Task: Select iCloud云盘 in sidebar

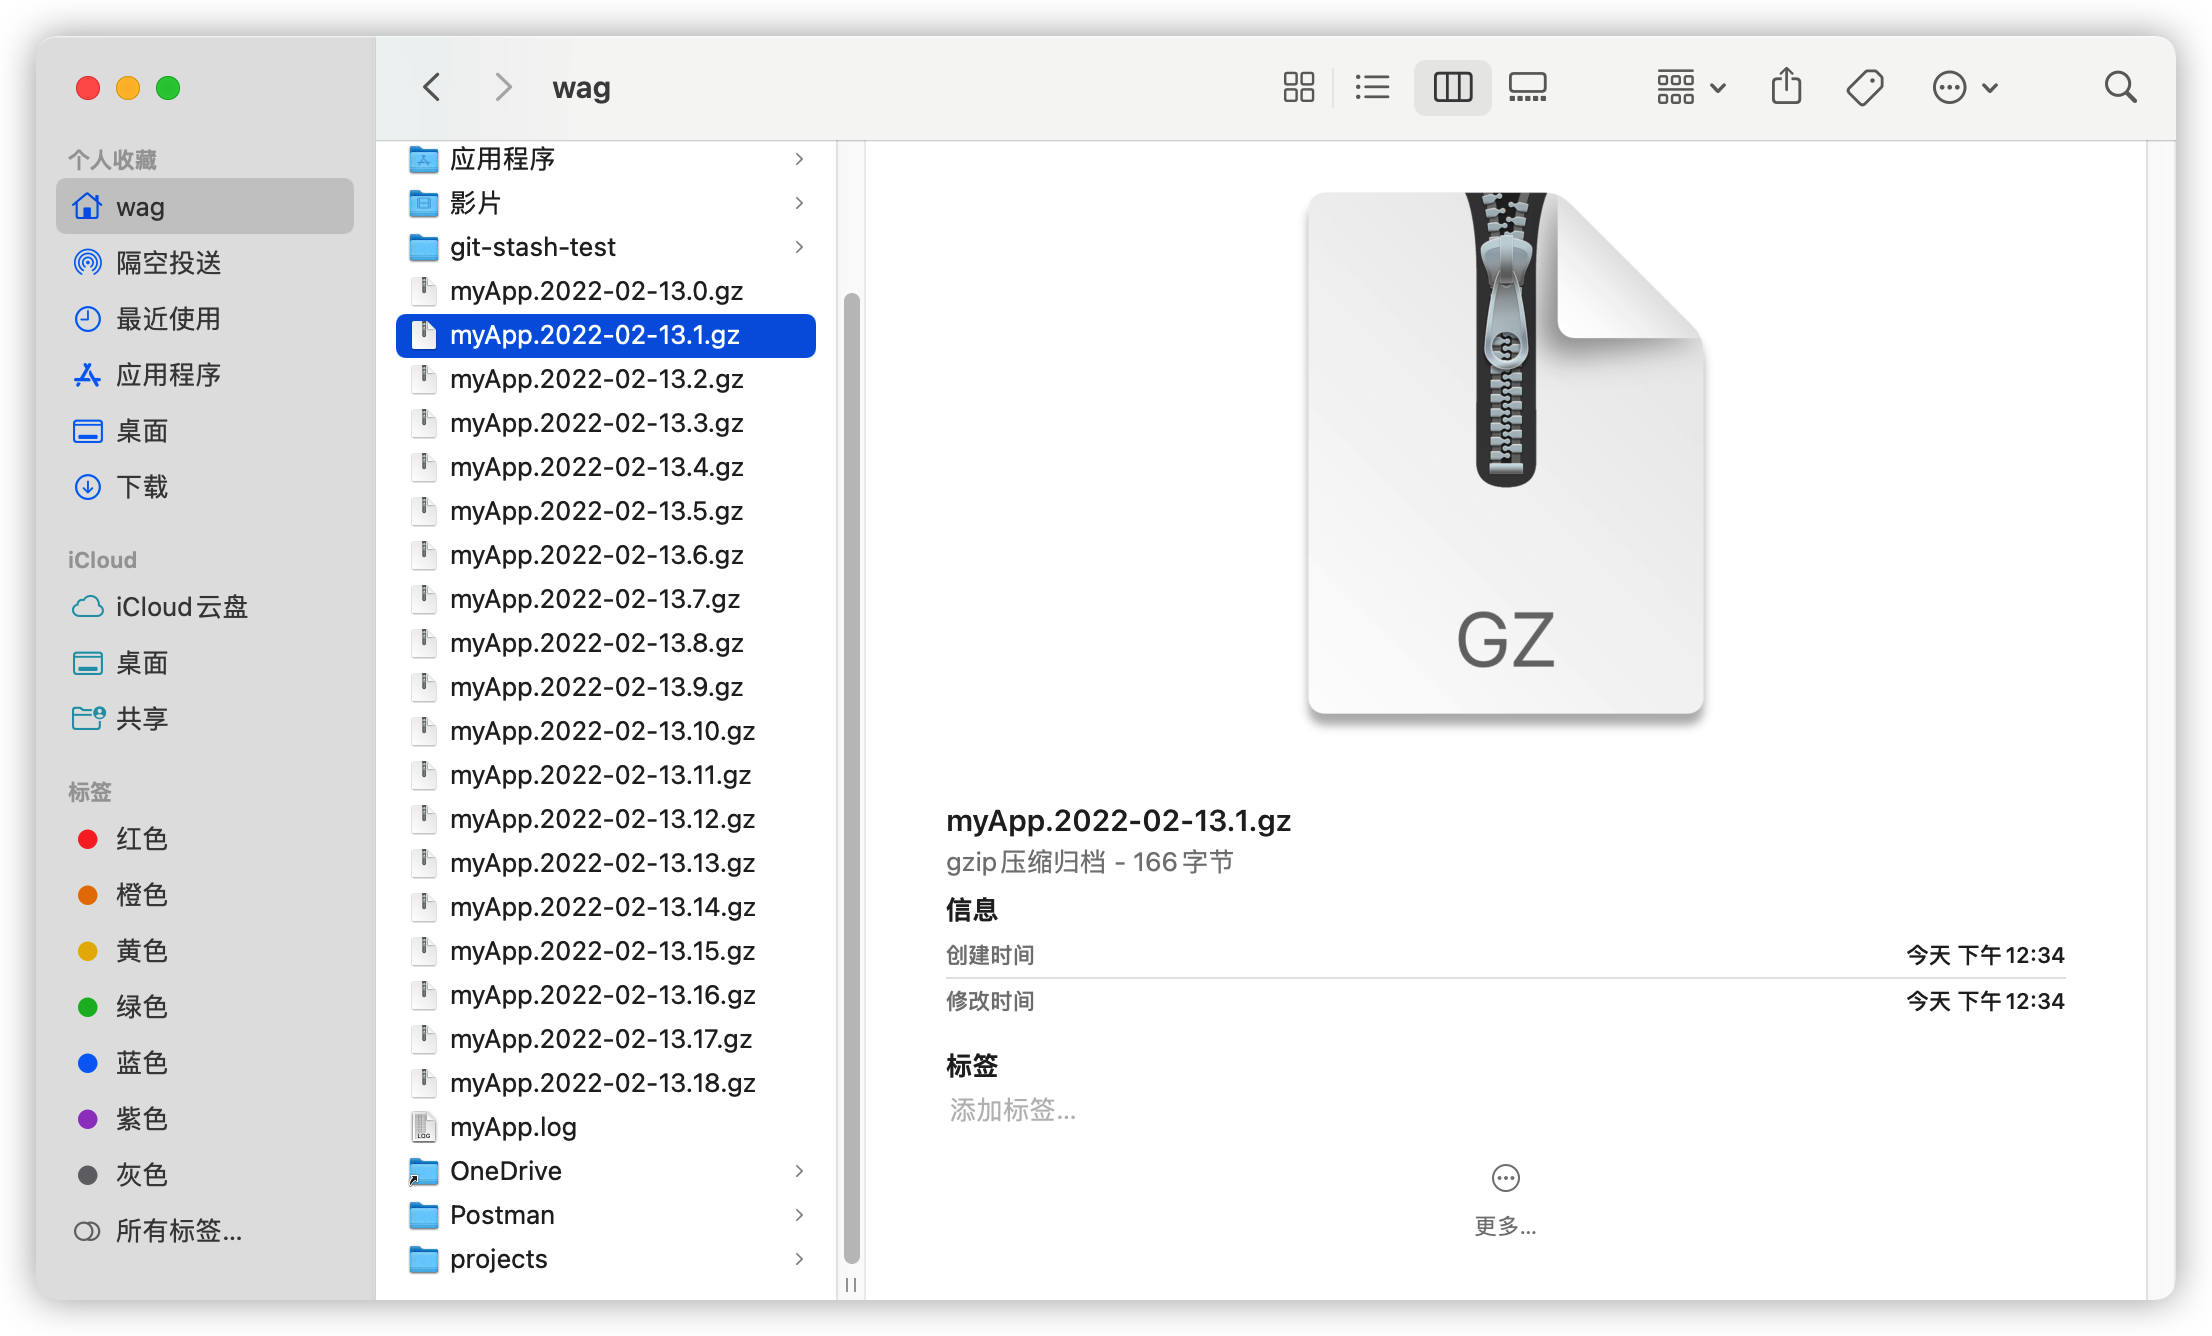Action: [x=180, y=607]
